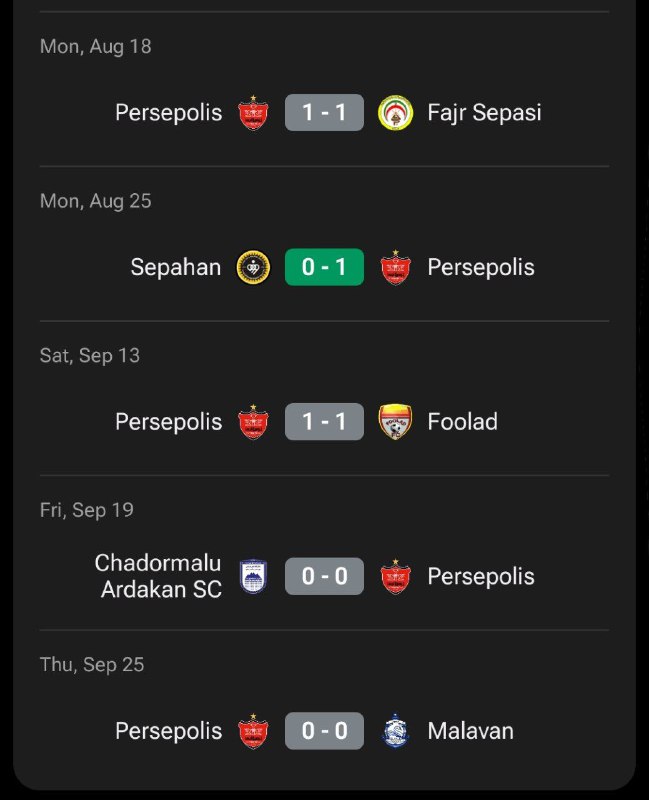Click the Malavan club crest
This screenshot has height=800, width=649.
[396, 731]
